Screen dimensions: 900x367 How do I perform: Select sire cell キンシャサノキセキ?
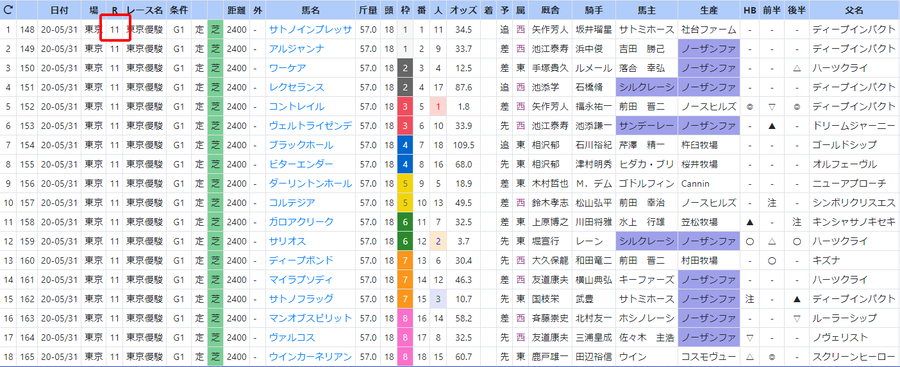coord(854,222)
